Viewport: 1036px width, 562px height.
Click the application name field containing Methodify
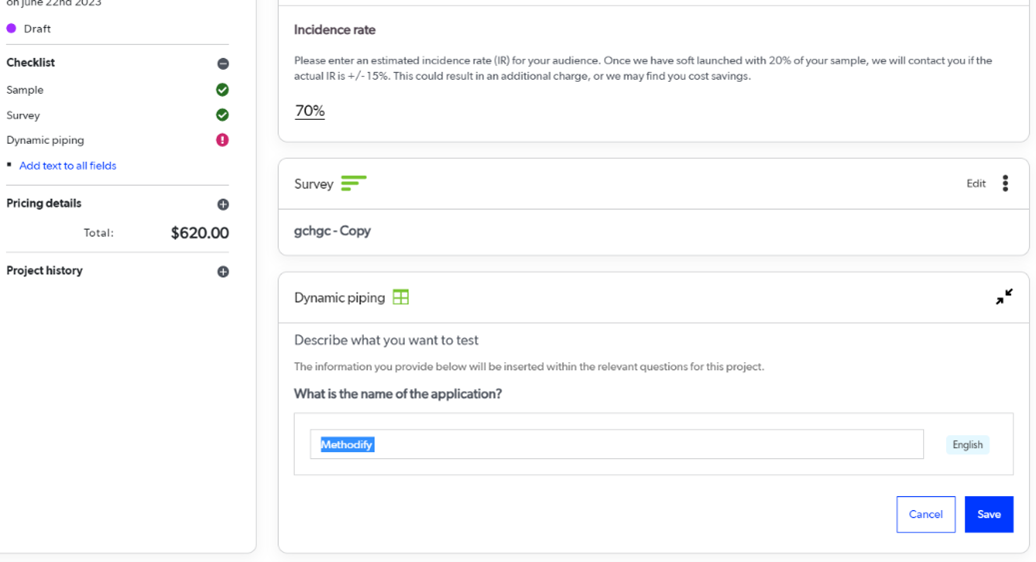(x=616, y=444)
